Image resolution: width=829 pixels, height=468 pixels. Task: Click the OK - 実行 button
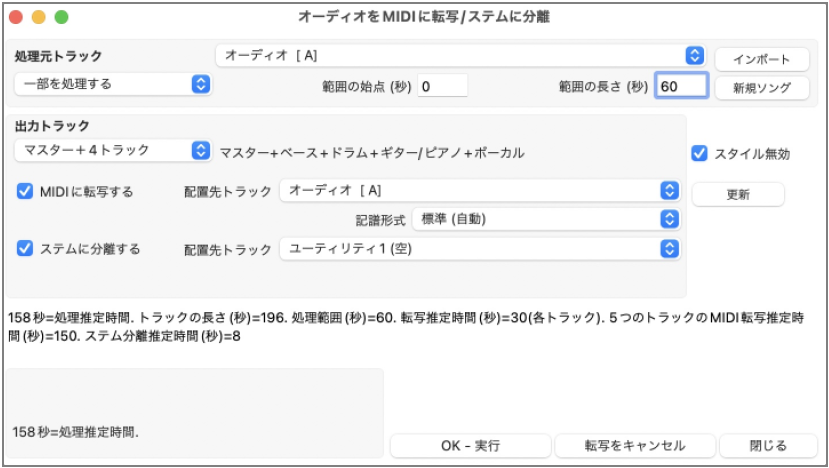tap(471, 446)
